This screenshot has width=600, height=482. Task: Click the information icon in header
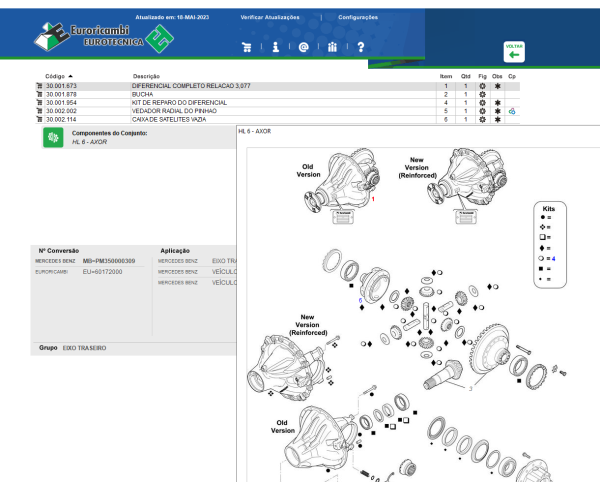[x=276, y=47]
